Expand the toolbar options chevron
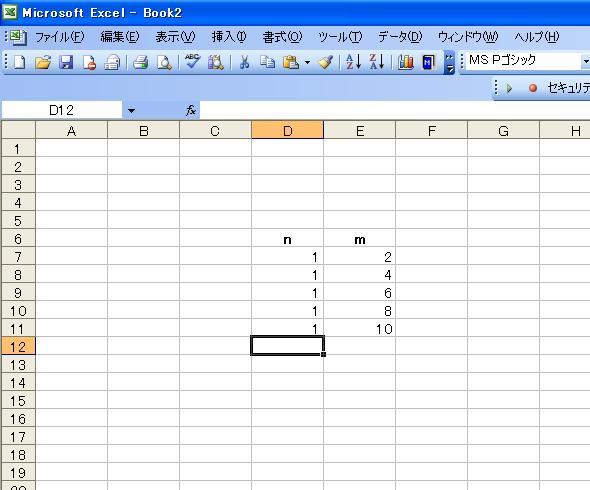Screen dimensions: 590x490 (x=449, y=62)
